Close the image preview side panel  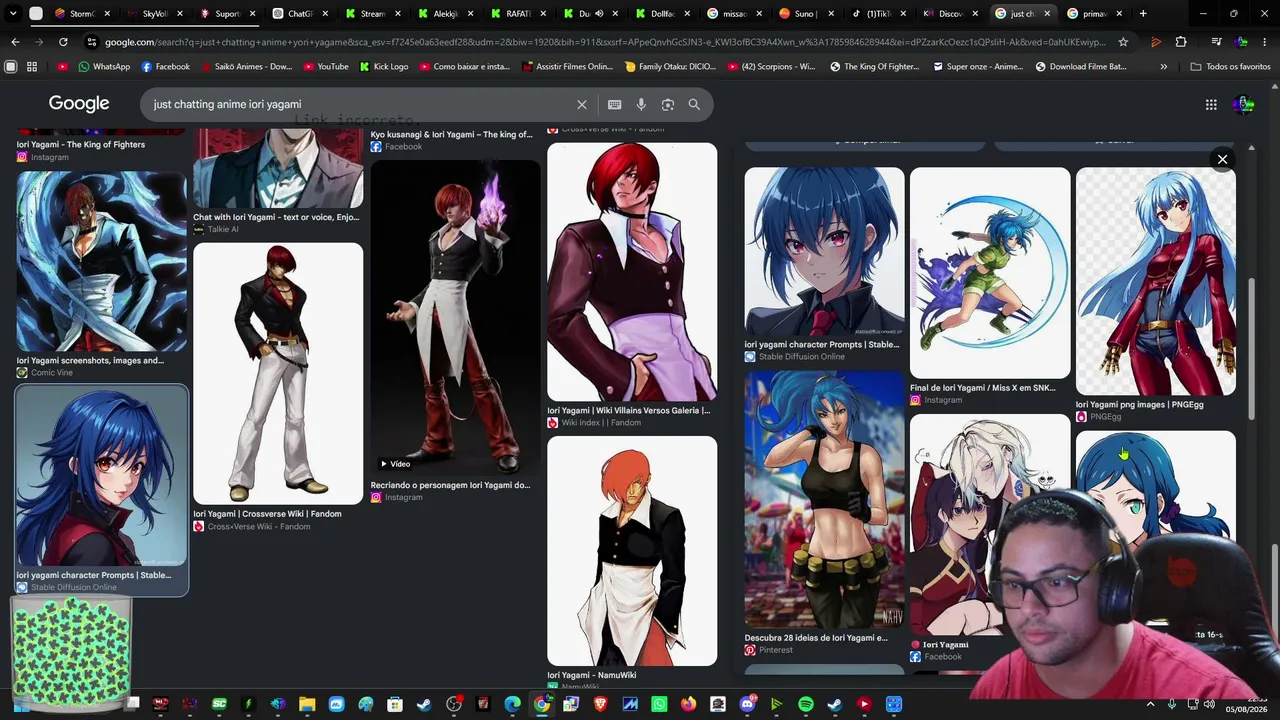click(x=1222, y=159)
